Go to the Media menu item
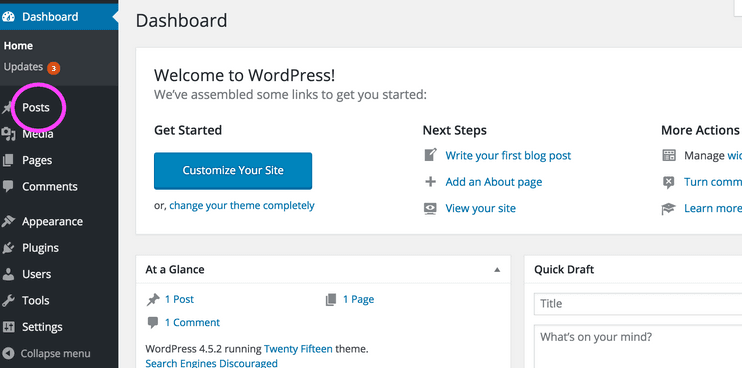Image resolution: width=742 pixels, height=368 pixels. click(38, 134)
